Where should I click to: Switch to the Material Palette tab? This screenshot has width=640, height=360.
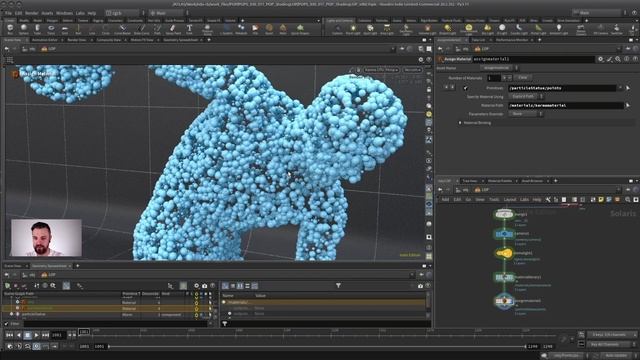coord(500,180)
